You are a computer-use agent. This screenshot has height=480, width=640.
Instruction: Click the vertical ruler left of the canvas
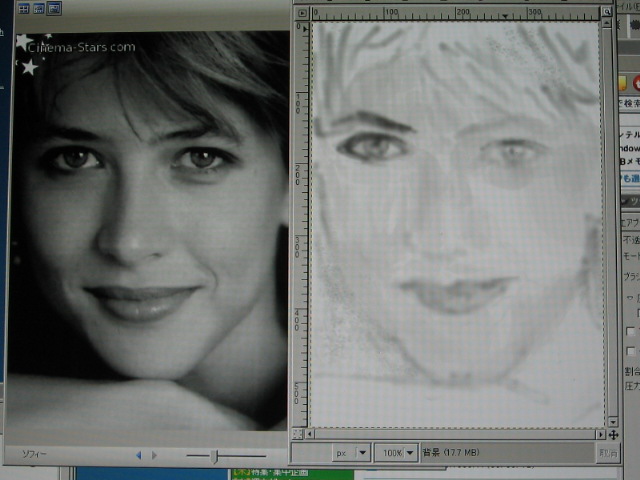(x=301, y=224)
